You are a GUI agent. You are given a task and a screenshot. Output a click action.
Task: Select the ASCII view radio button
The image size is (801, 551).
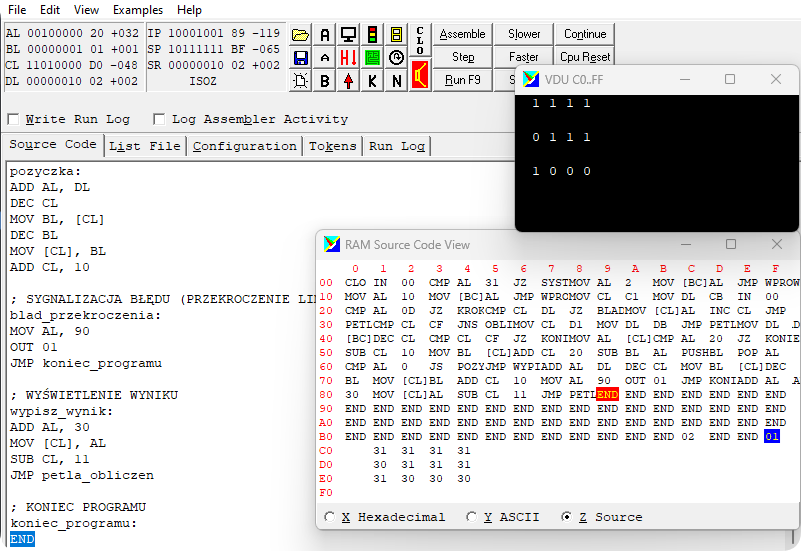473,517
